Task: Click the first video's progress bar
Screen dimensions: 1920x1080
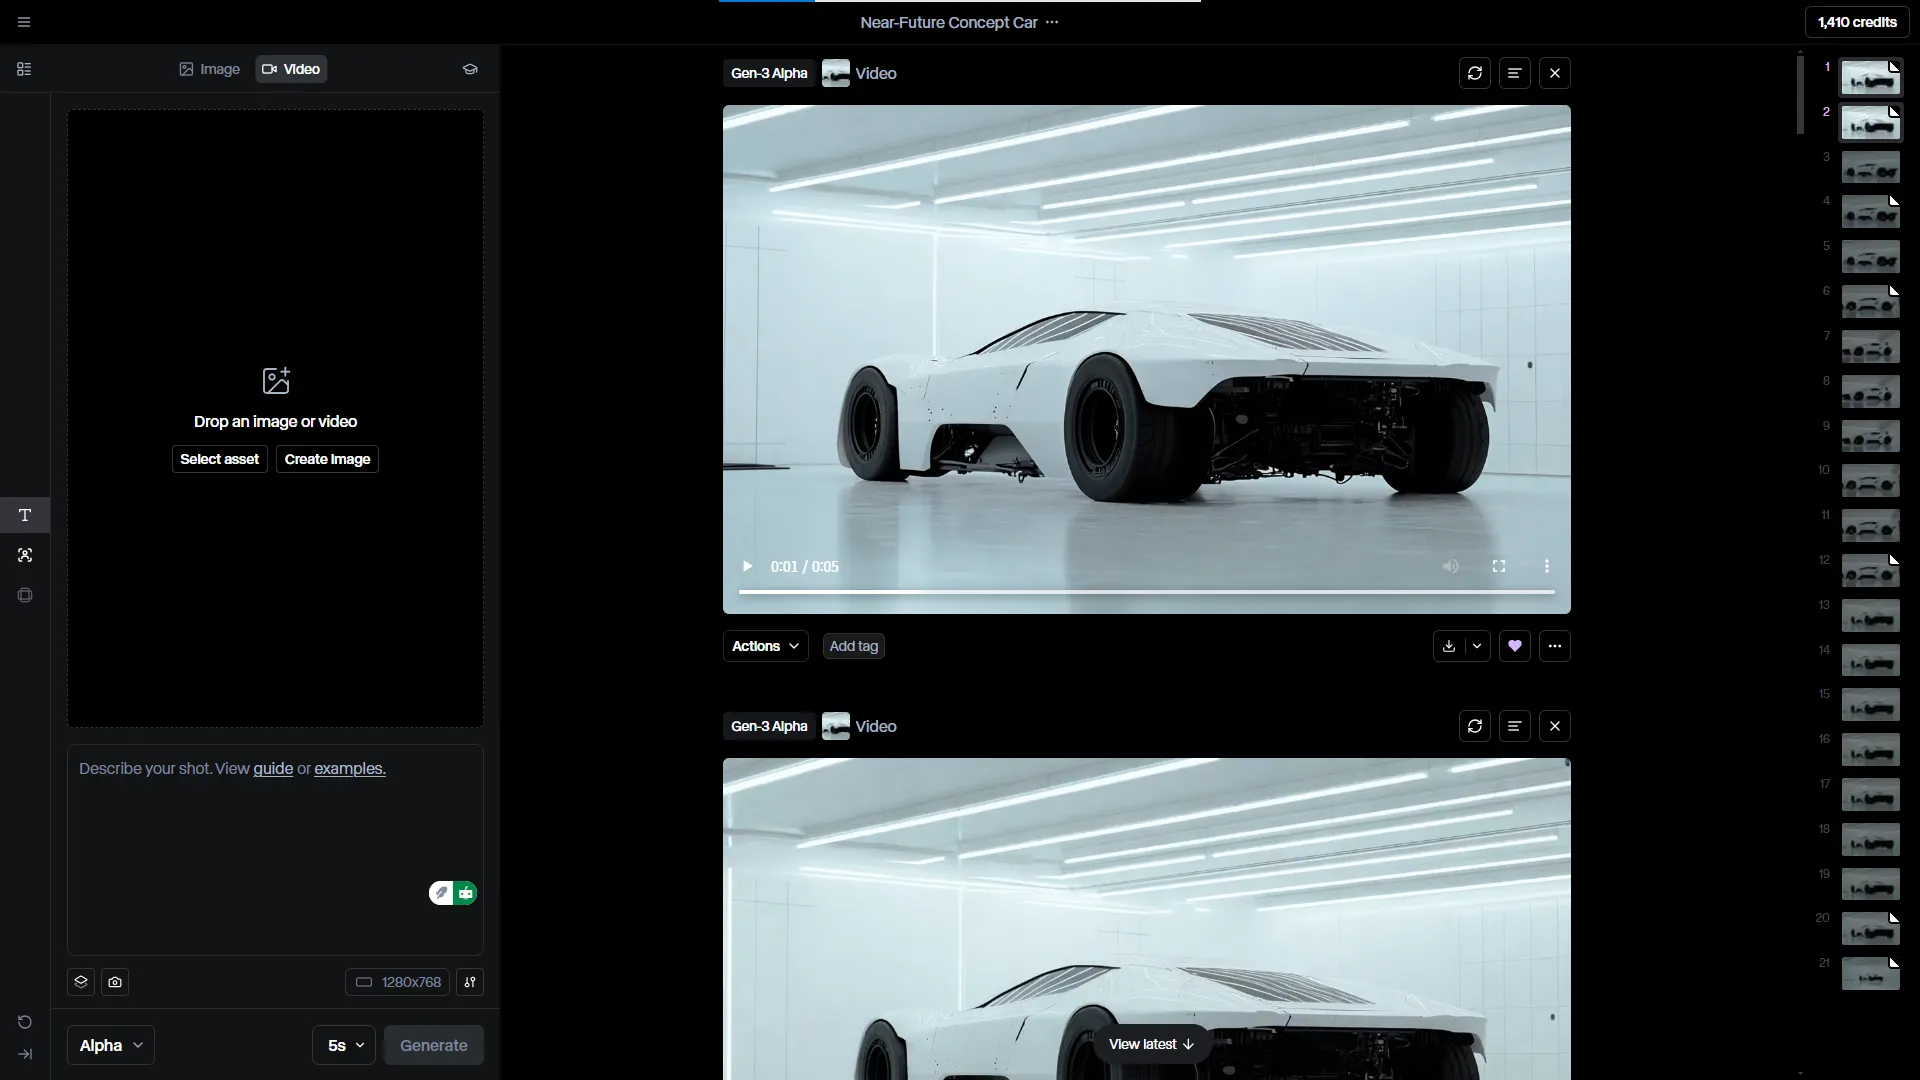Action: click(x=1146, y=592)
